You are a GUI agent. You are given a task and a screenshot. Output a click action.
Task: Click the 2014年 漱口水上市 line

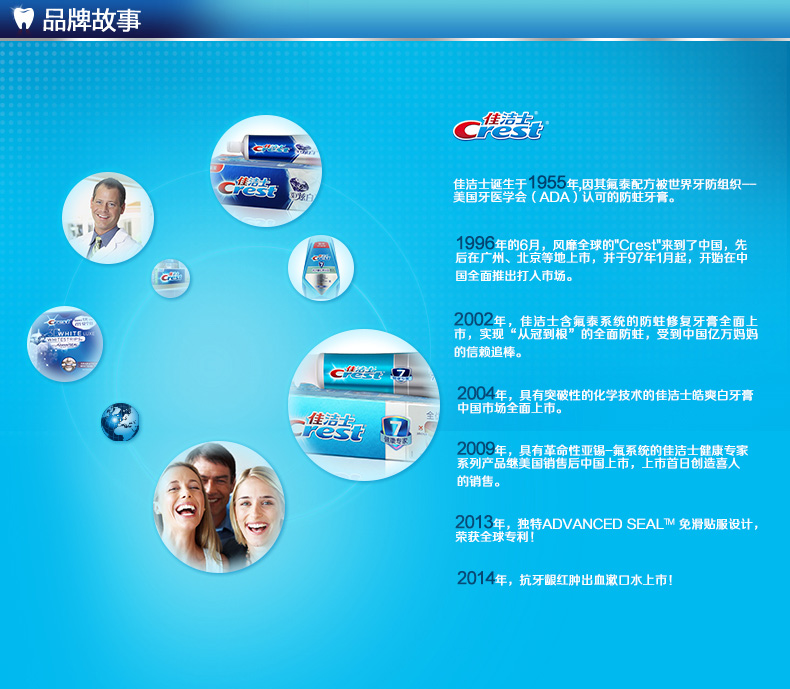(565, 579)
